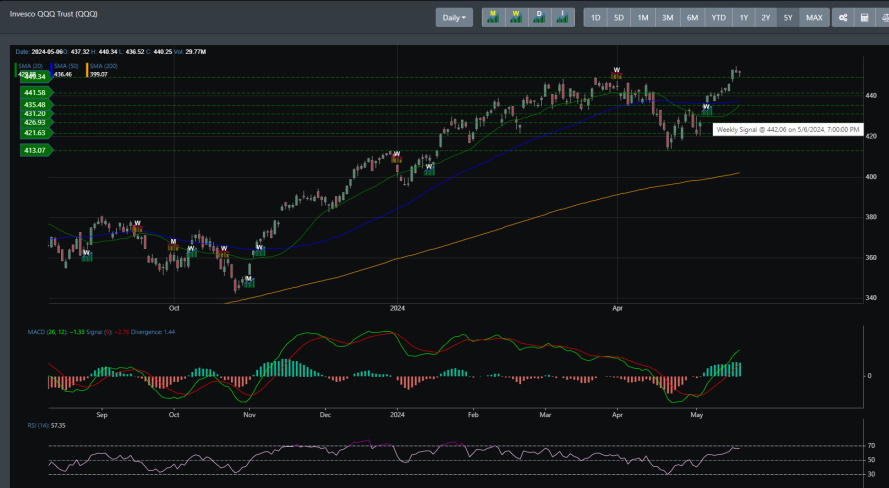Click the 413.07 price level tag
This screenshot has width=889, height=488.
(36, 150)
